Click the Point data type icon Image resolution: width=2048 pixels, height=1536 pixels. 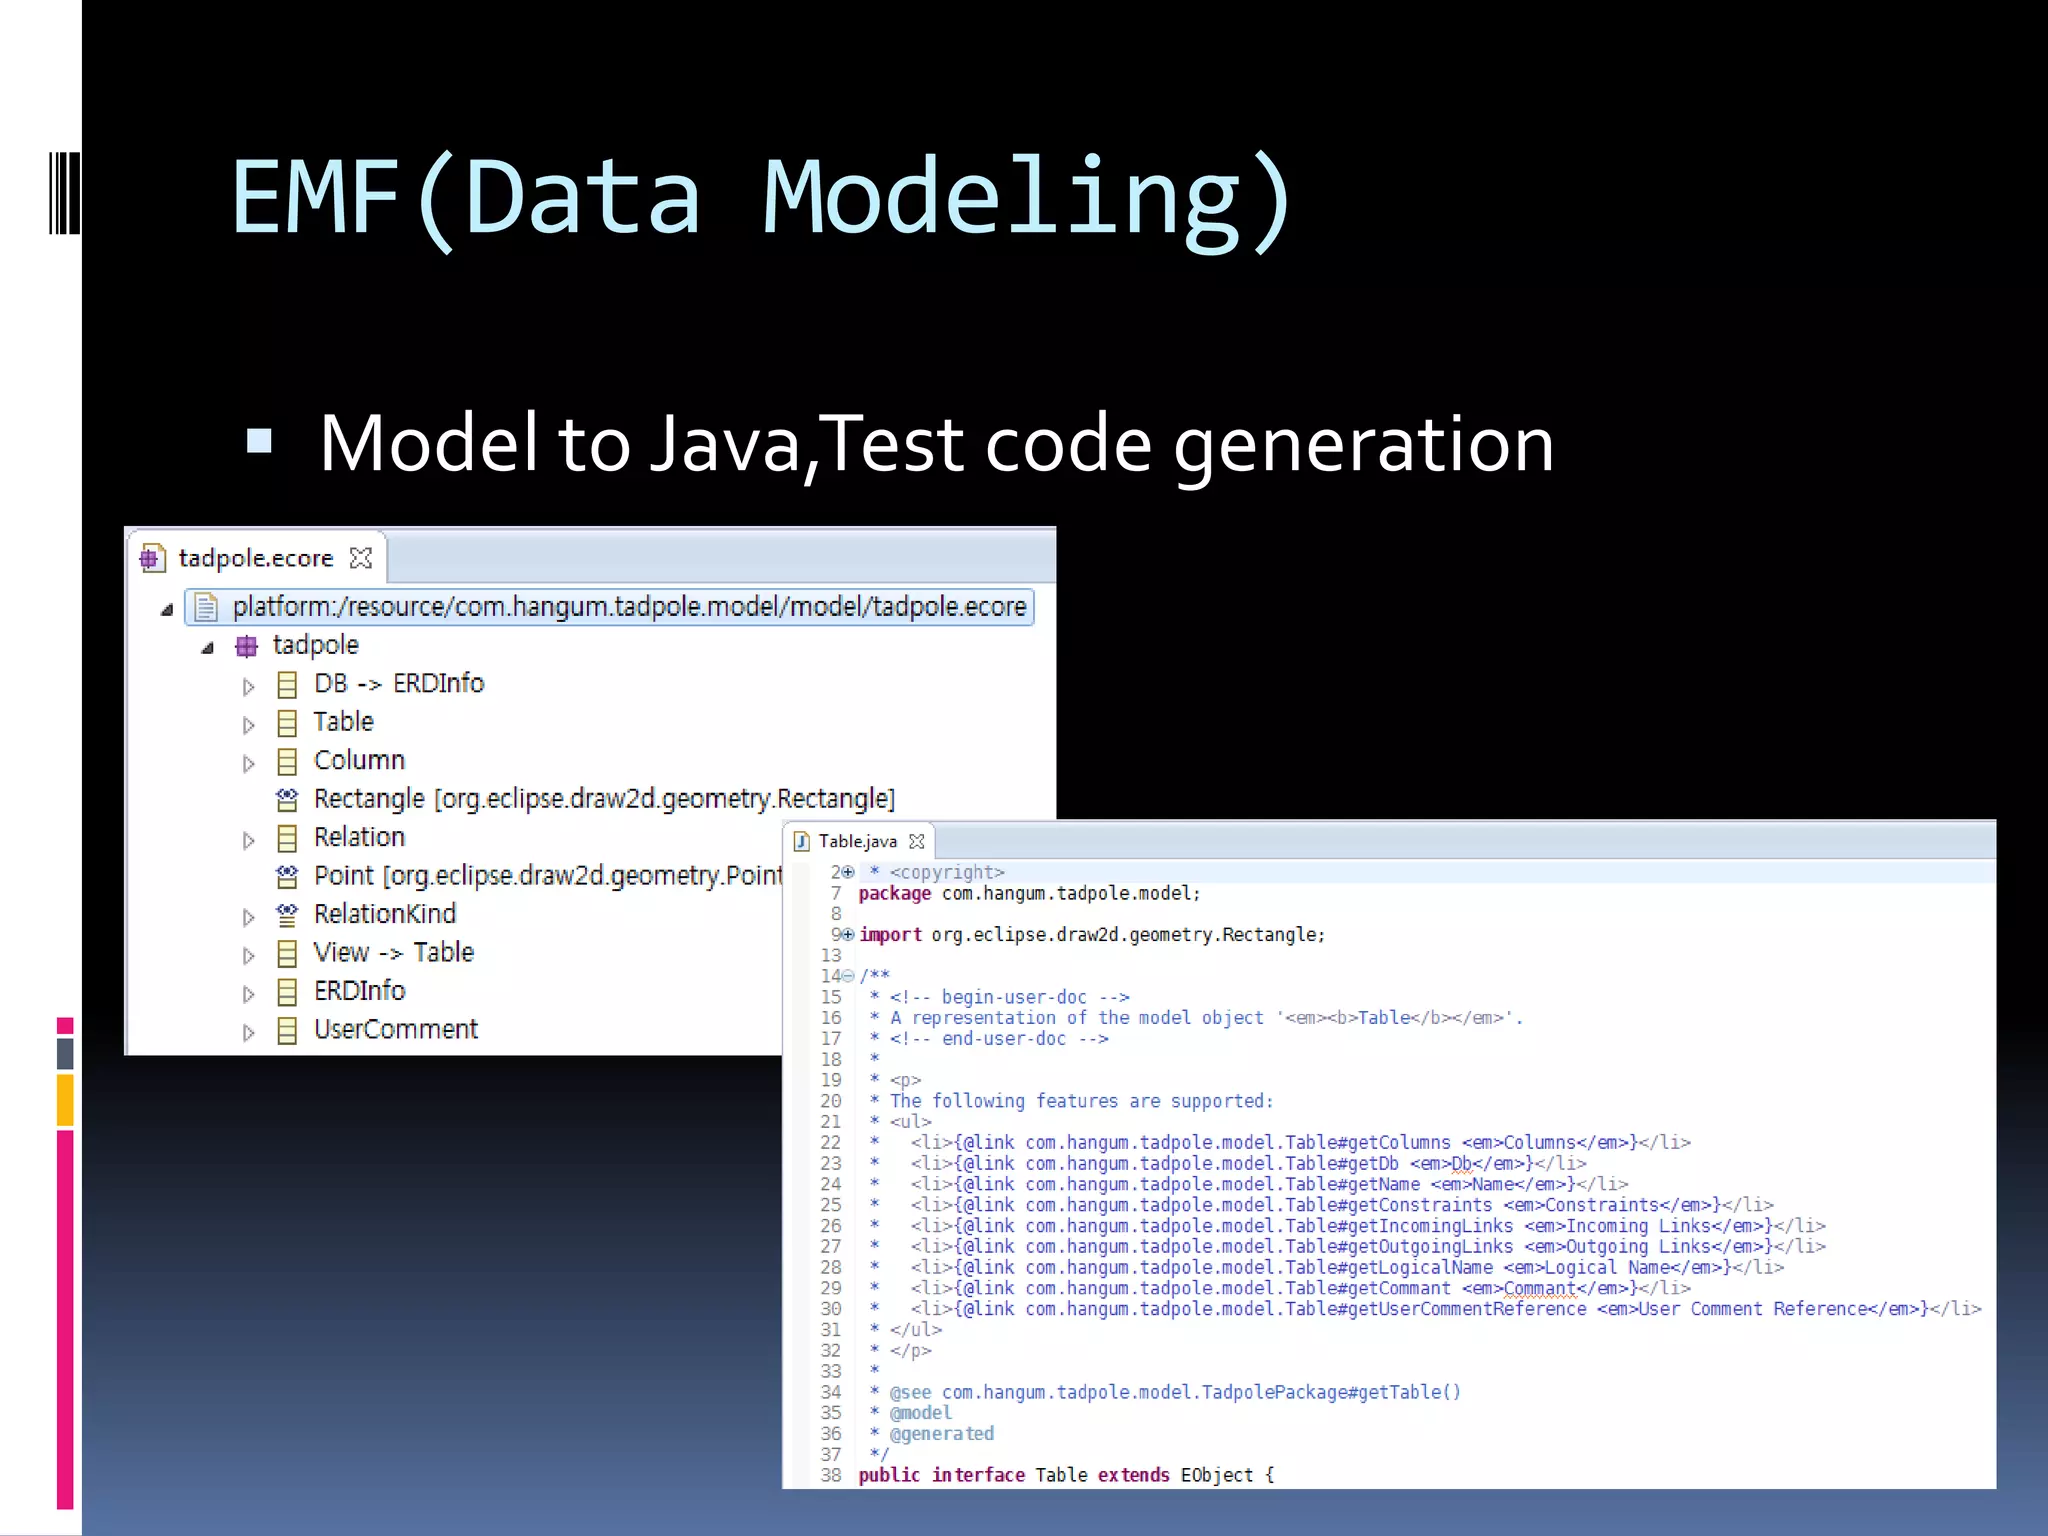(x=287, y=876)
